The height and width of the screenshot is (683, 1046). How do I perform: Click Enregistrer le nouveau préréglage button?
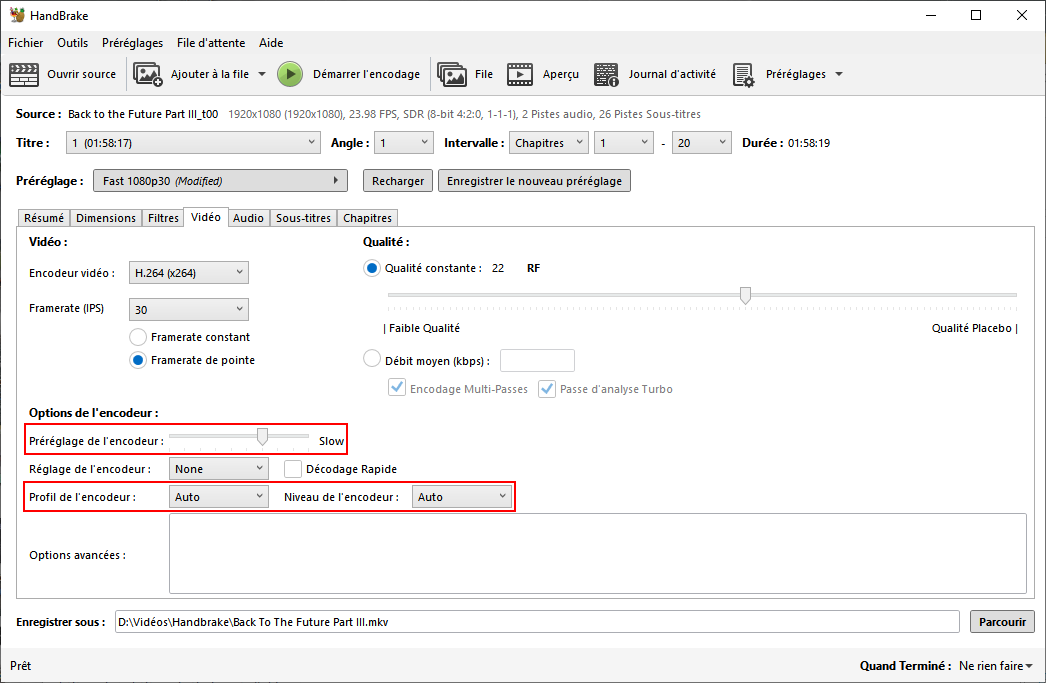point(535,181)
